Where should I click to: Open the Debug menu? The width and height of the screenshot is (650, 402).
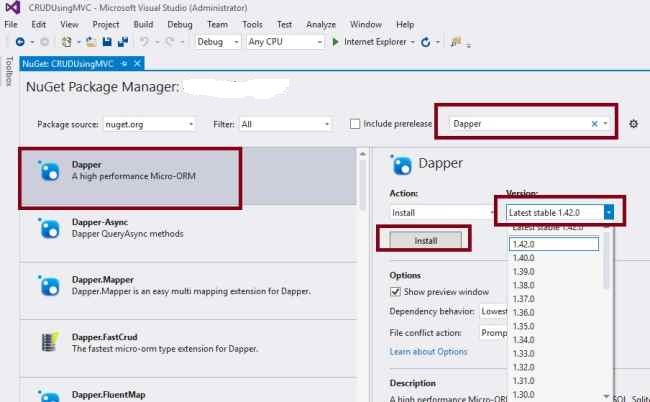tap(179, 24)
